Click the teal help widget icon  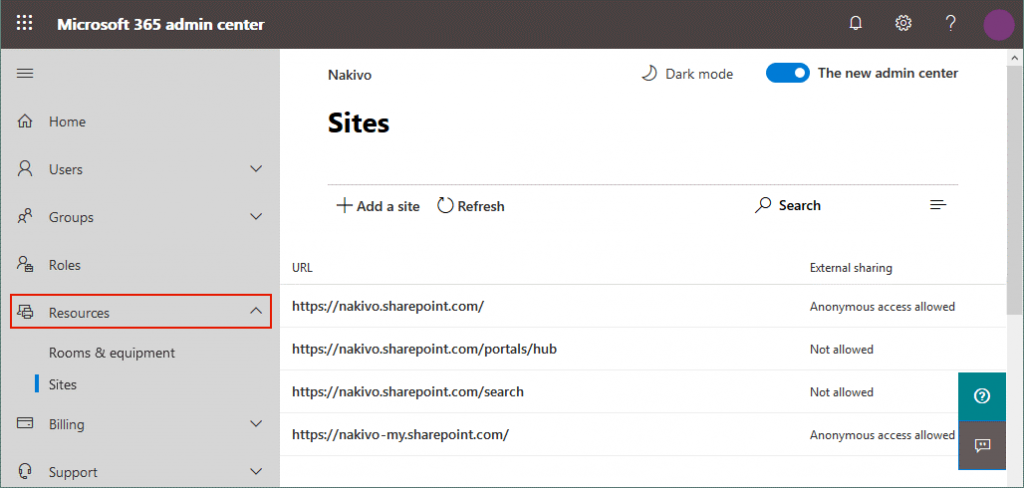point(981,396)
